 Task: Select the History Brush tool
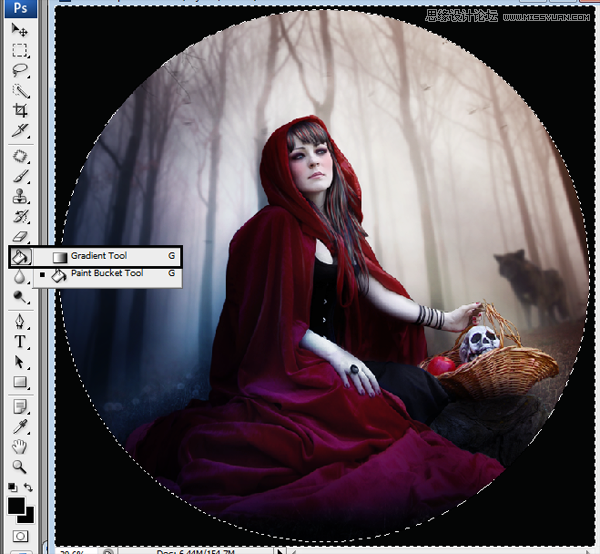pyautogui.click(x=20, y=217)
